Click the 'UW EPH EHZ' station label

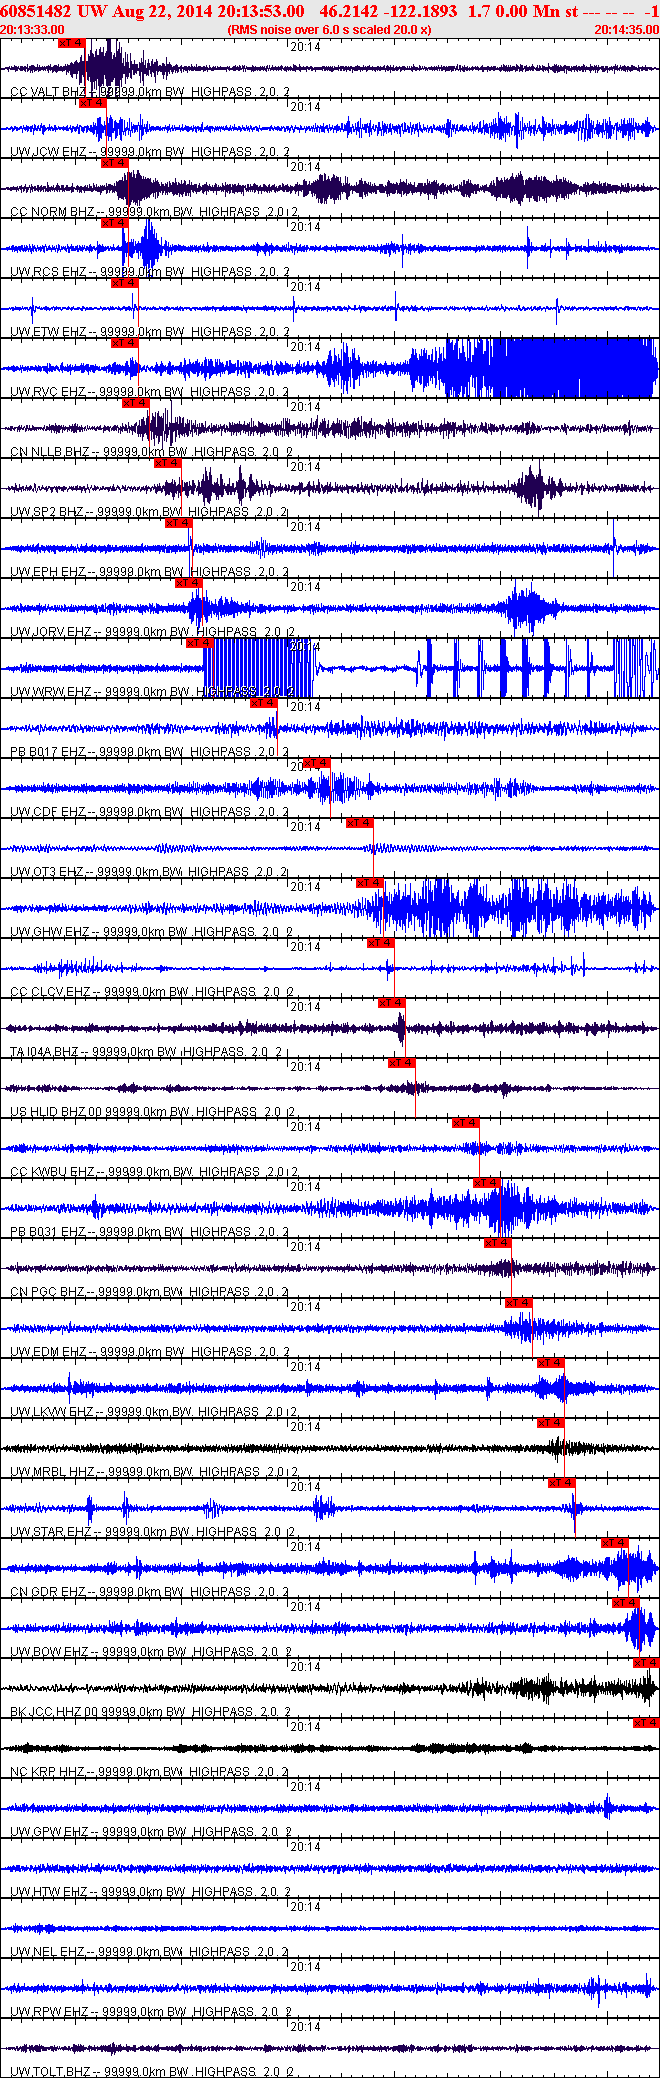(48, 572)
